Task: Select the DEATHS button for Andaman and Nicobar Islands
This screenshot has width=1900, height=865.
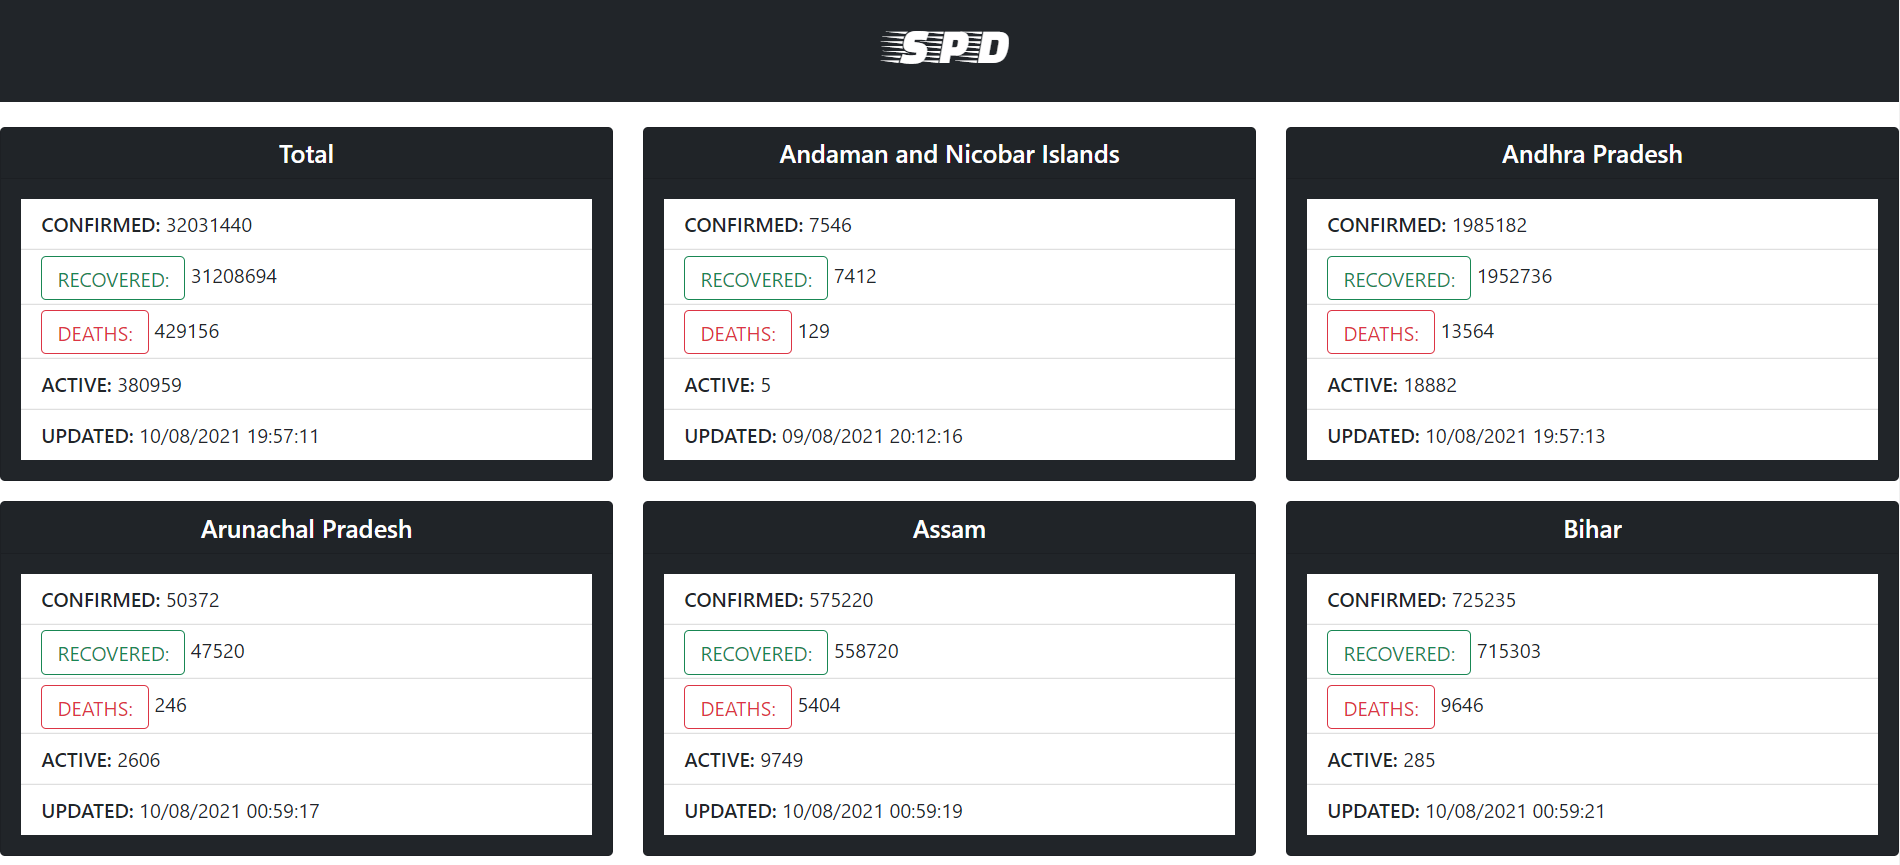Action: click(x=738, y=332)
